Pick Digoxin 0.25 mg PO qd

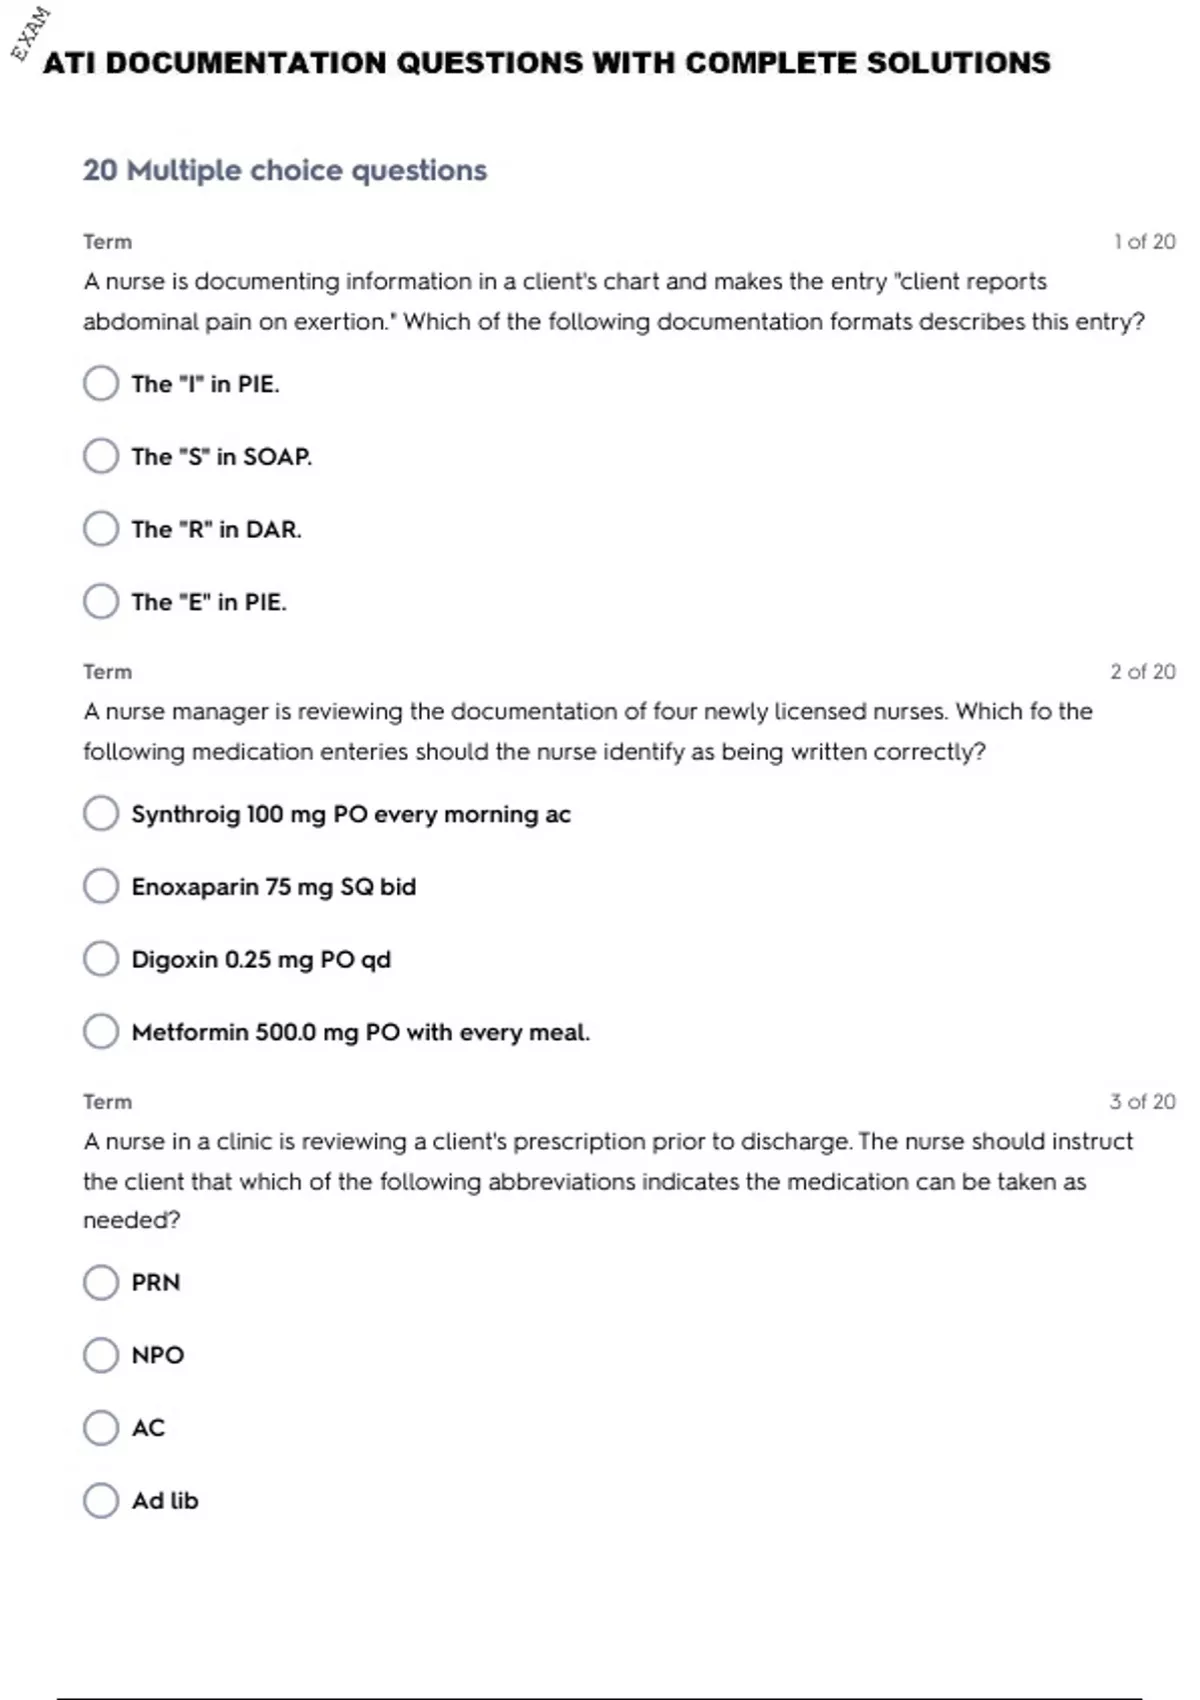(x=101, y=959)
